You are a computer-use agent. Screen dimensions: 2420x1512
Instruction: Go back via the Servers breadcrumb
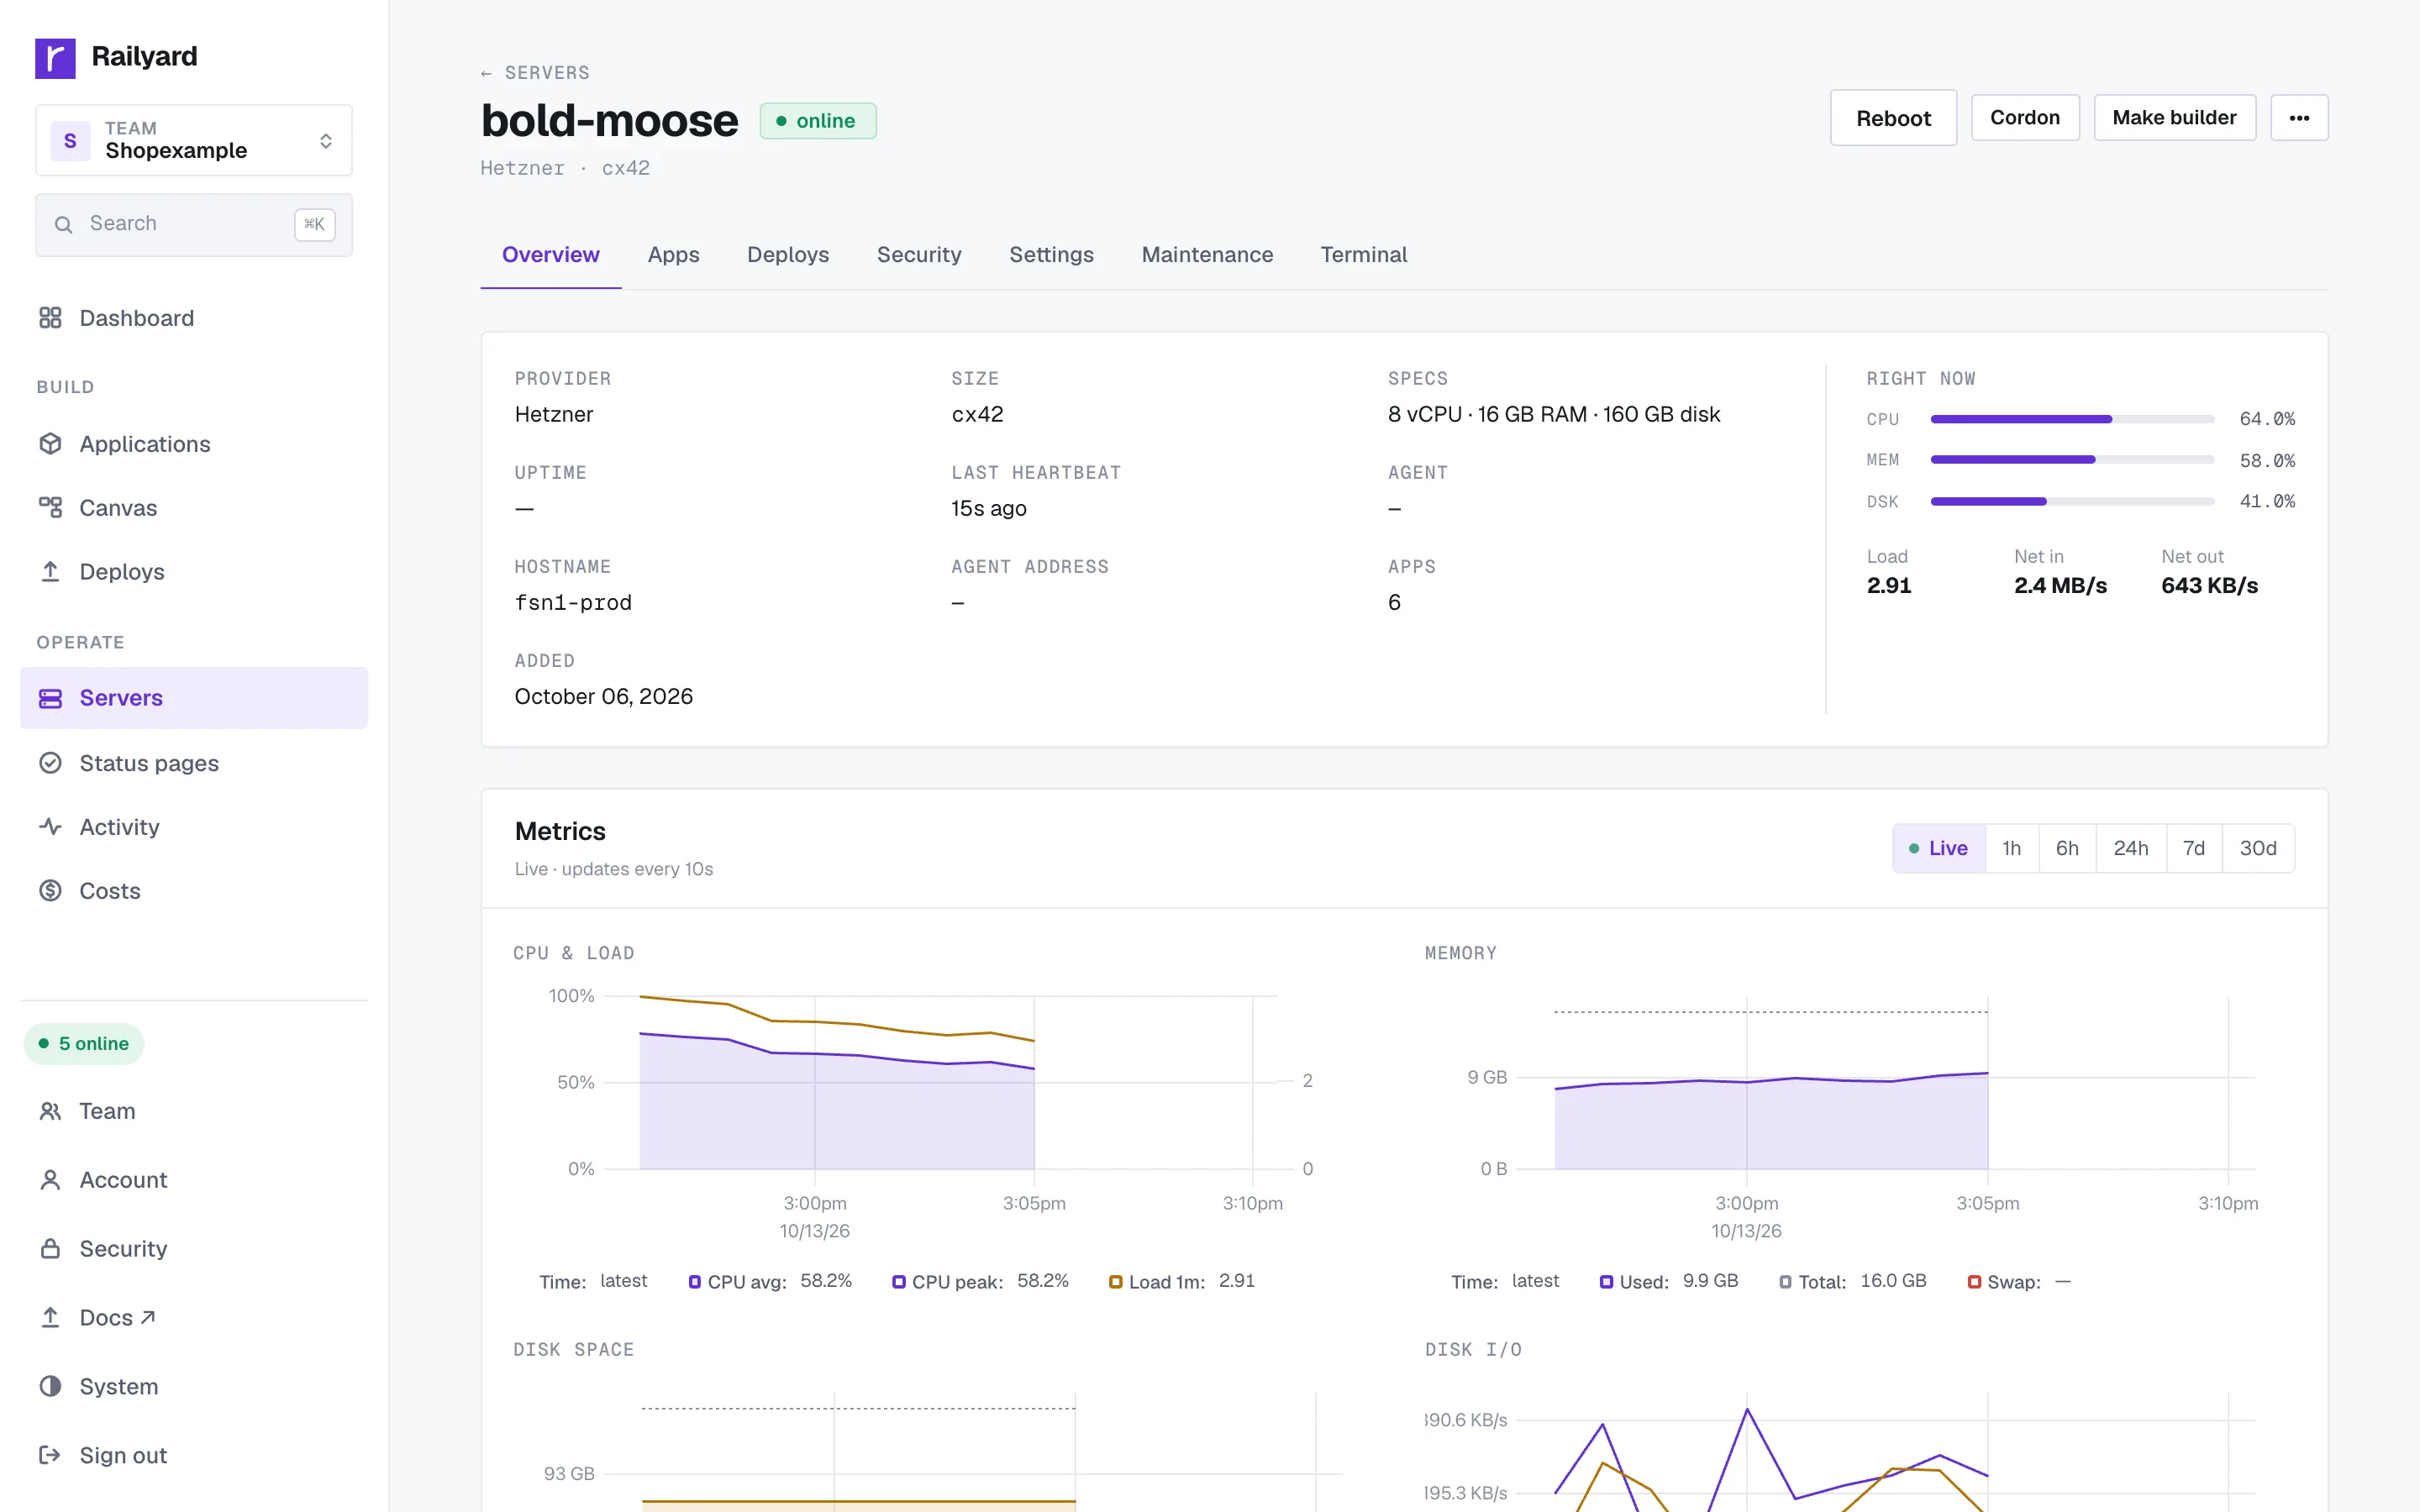click(x=535, y=73)
